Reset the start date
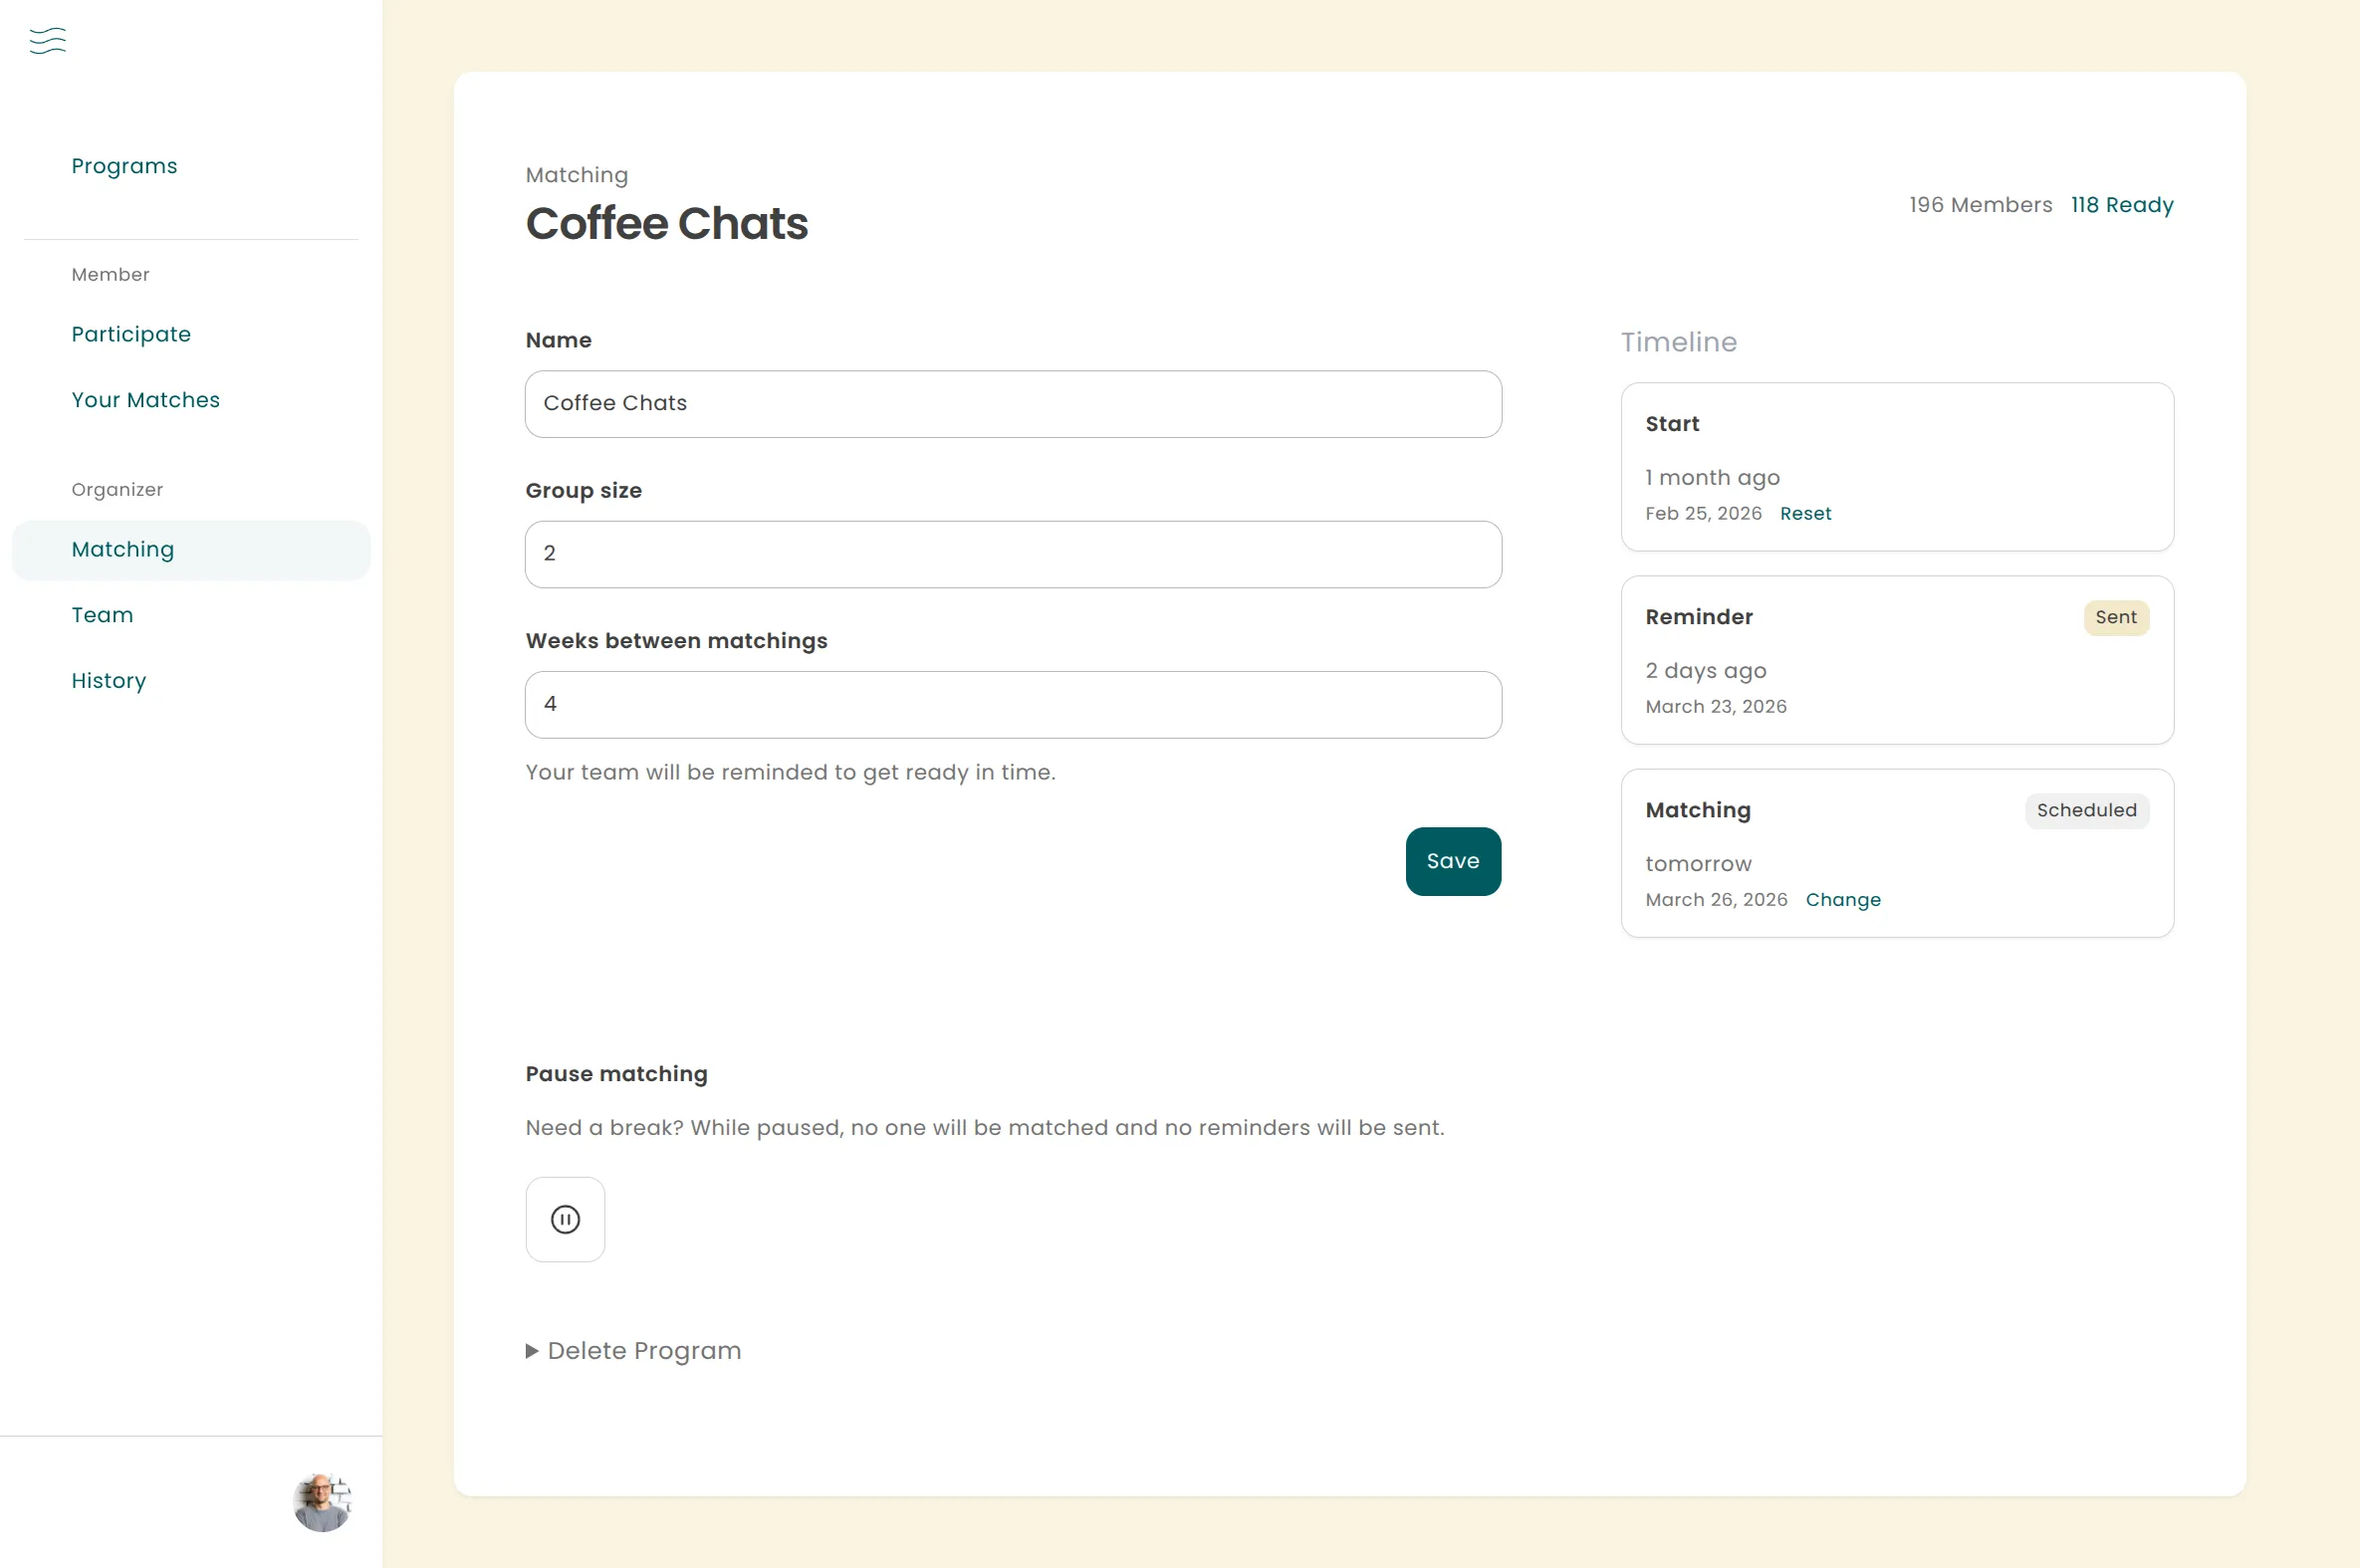Image resolution: width=2360 pixels, height=1568 pixels. (1805, 514)
